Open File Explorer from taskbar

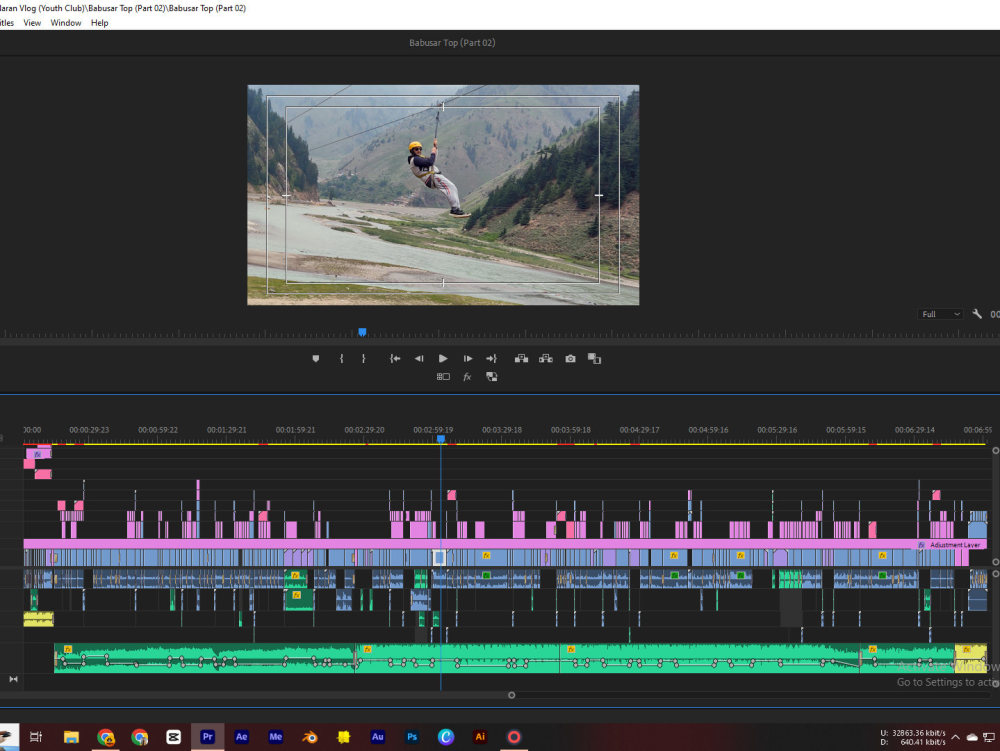coord(71,737)
